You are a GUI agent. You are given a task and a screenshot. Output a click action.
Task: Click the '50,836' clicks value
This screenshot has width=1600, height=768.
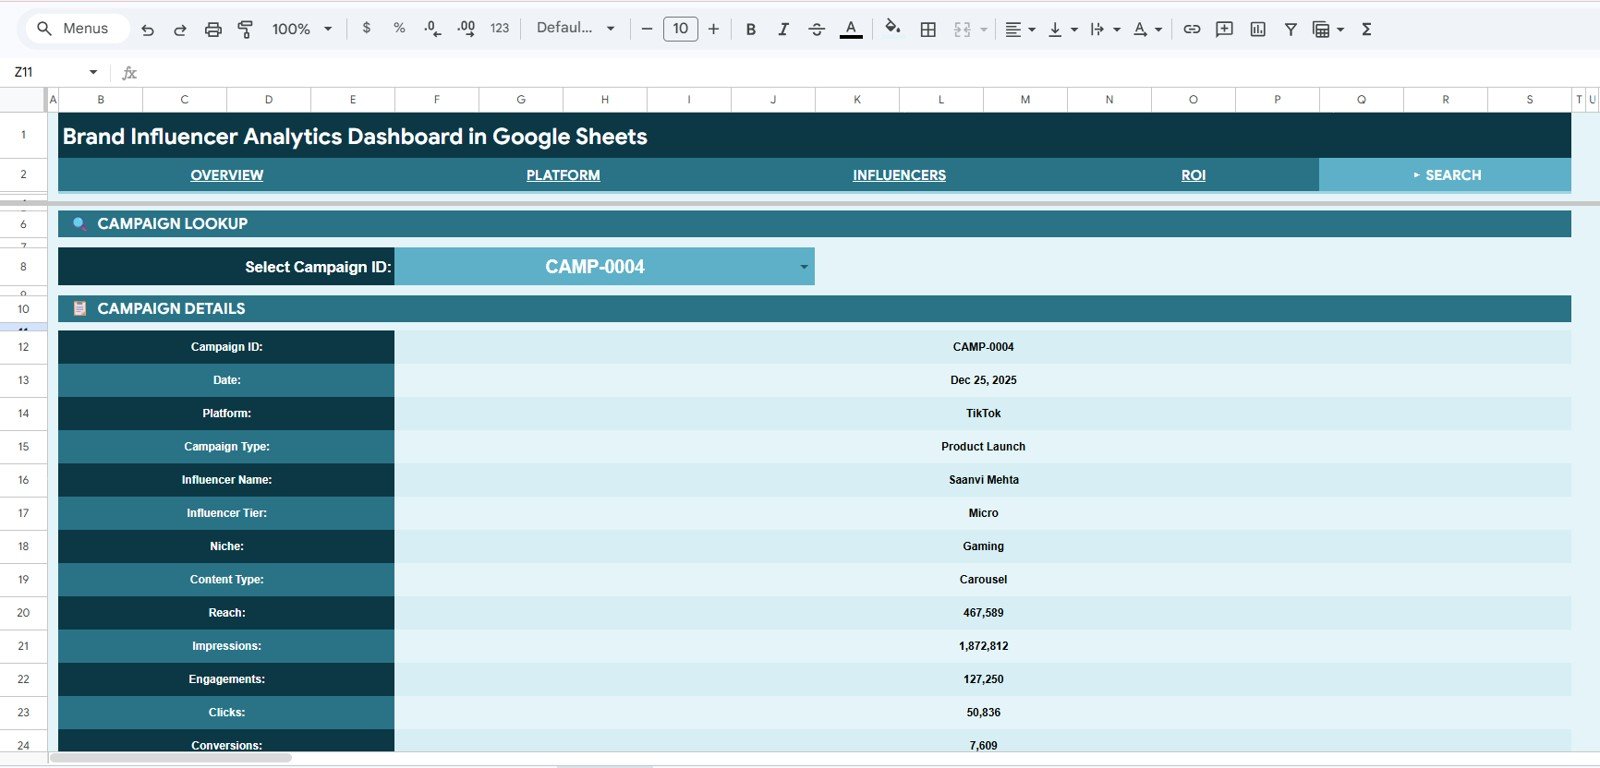[983, 713]
